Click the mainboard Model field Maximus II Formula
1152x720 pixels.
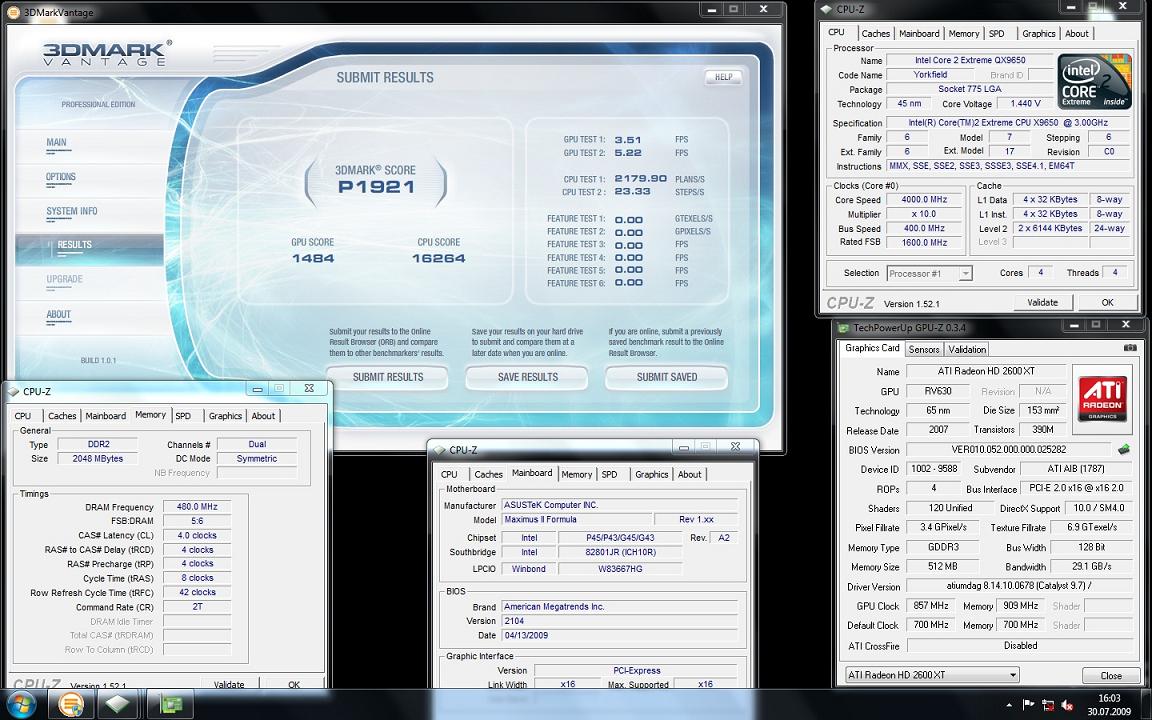click(x=576, y=519)
